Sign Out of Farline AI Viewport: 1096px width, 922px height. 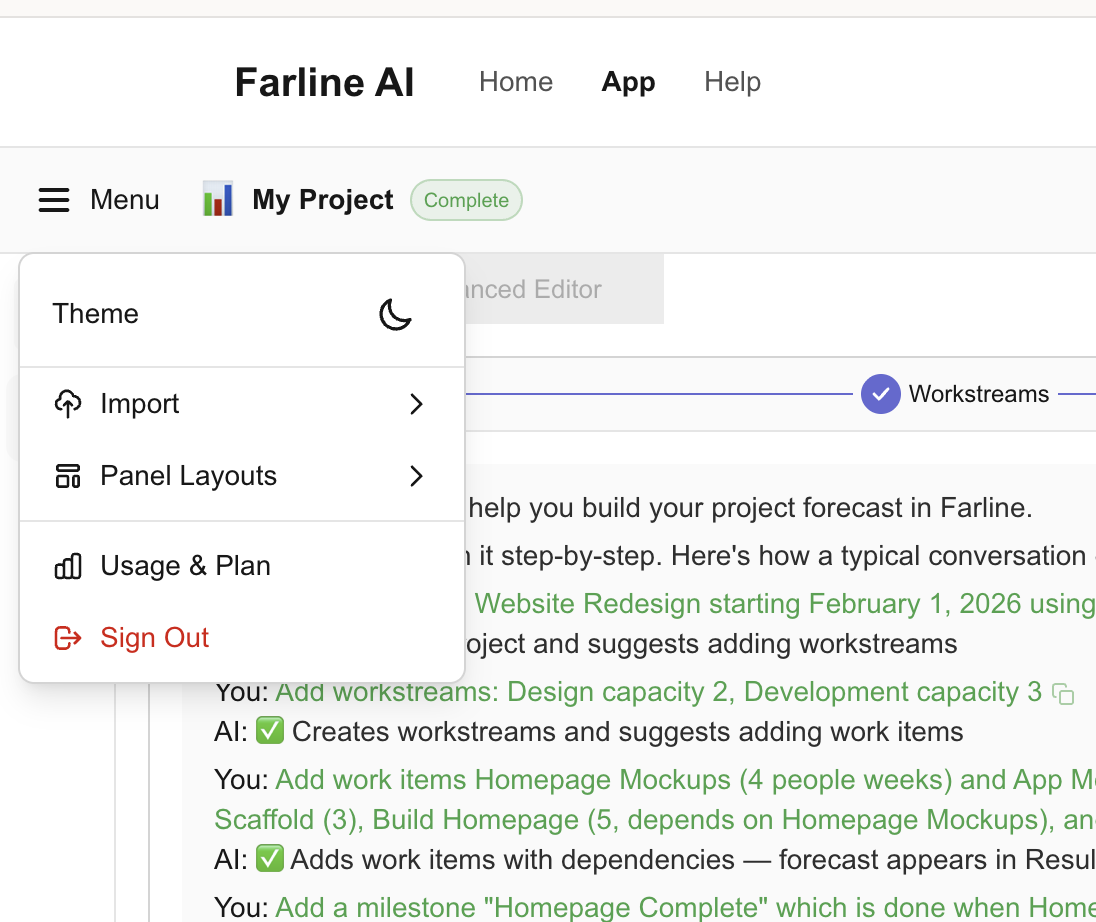click(154, 637)
